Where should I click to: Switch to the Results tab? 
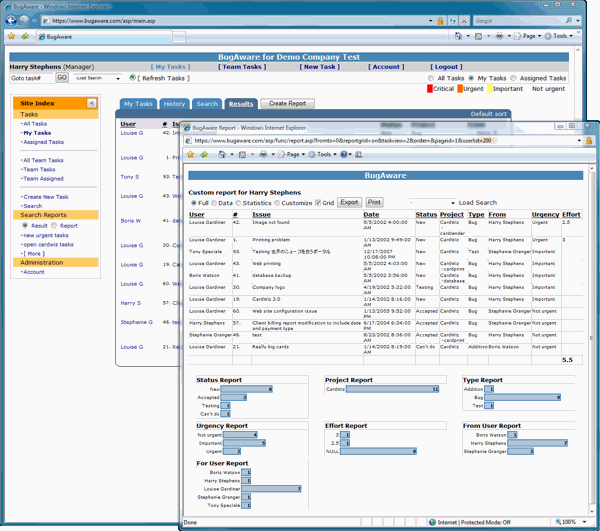[x=241, y=104]
